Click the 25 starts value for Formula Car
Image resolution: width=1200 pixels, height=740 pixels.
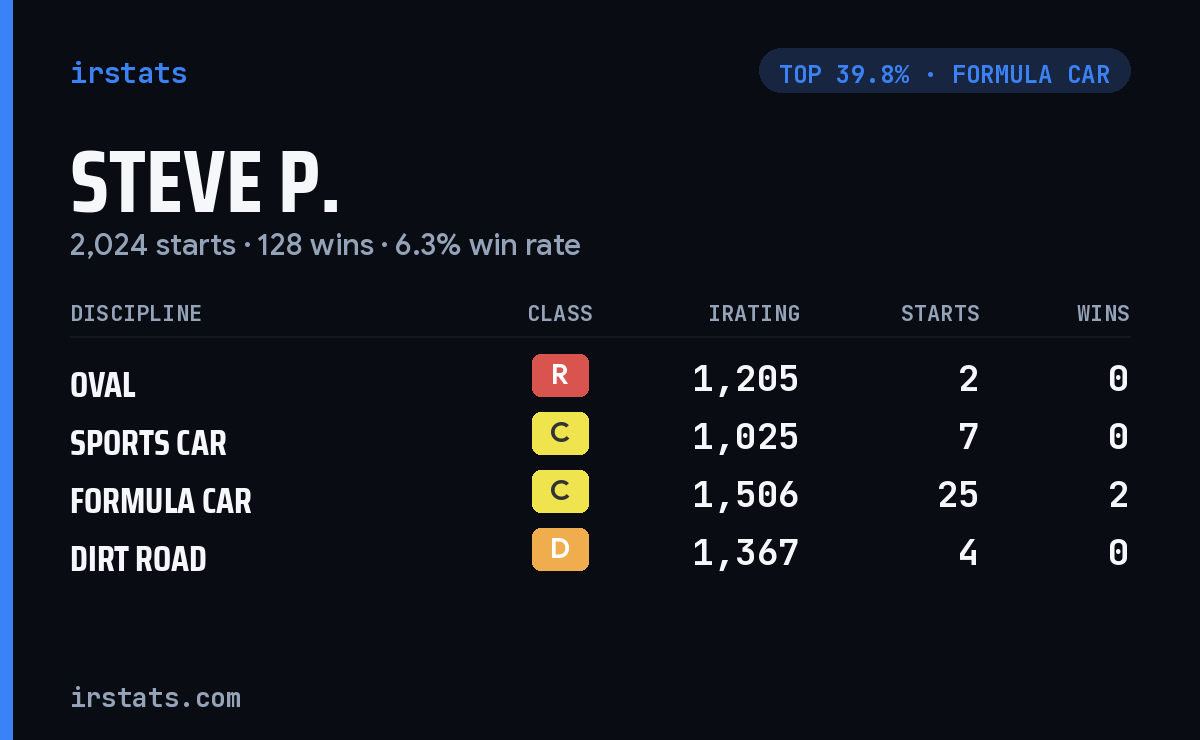[958, 495]
